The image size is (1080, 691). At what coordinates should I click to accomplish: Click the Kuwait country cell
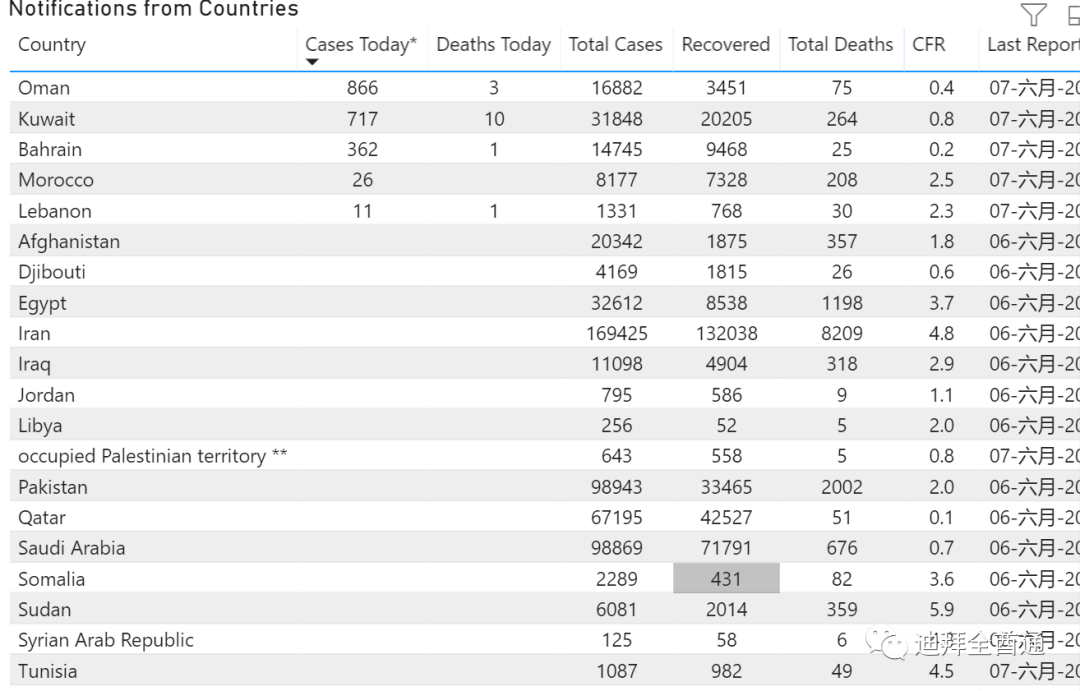tap(46, 119)
